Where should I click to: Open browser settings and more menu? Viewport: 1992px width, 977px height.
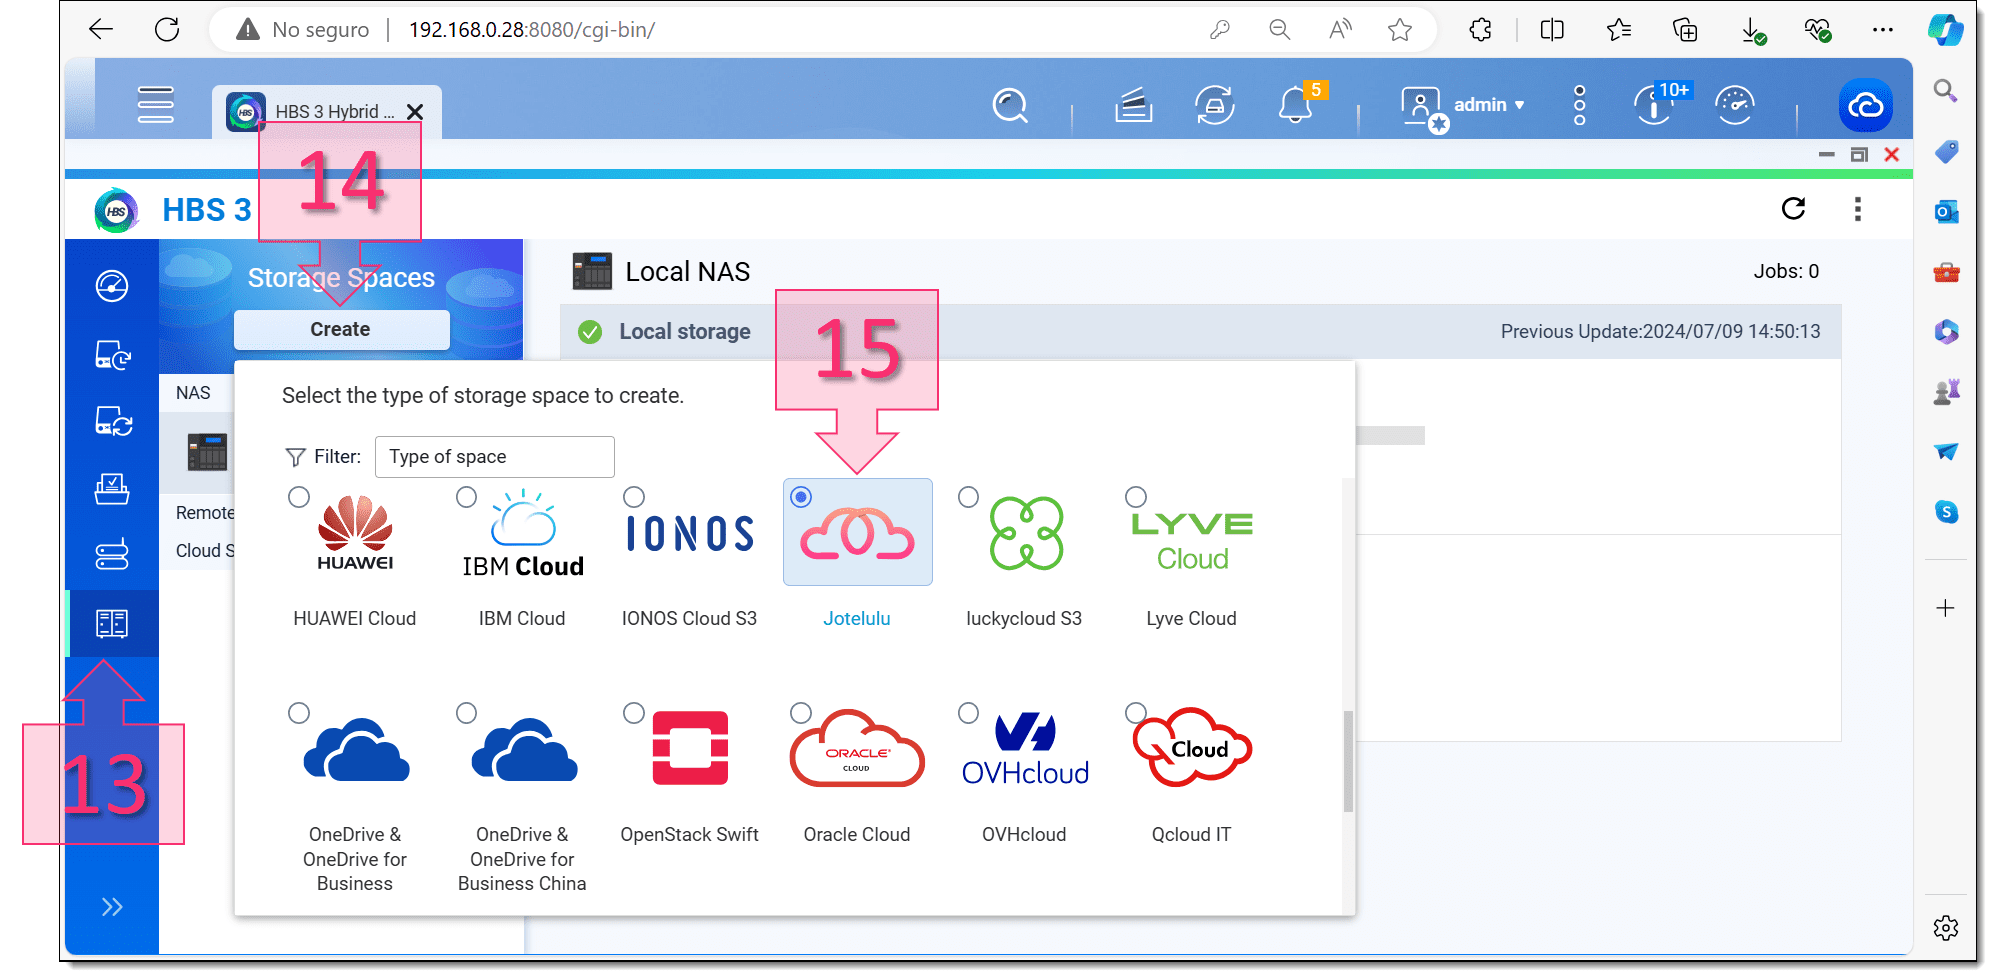pos(1883,30)
